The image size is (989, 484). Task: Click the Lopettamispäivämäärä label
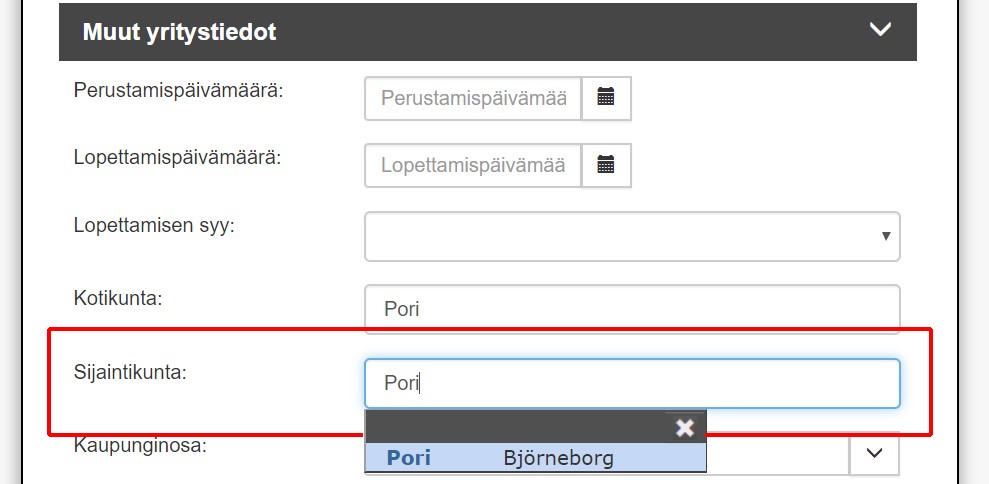(x=177, y=157)
